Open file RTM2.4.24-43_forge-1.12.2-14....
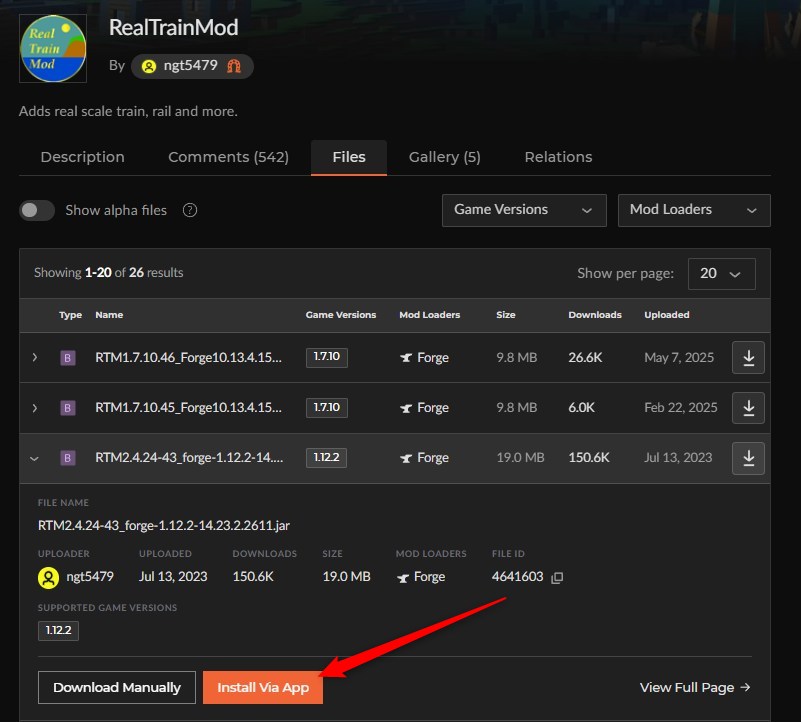801x722 pixels. click(x=189, y=457)
